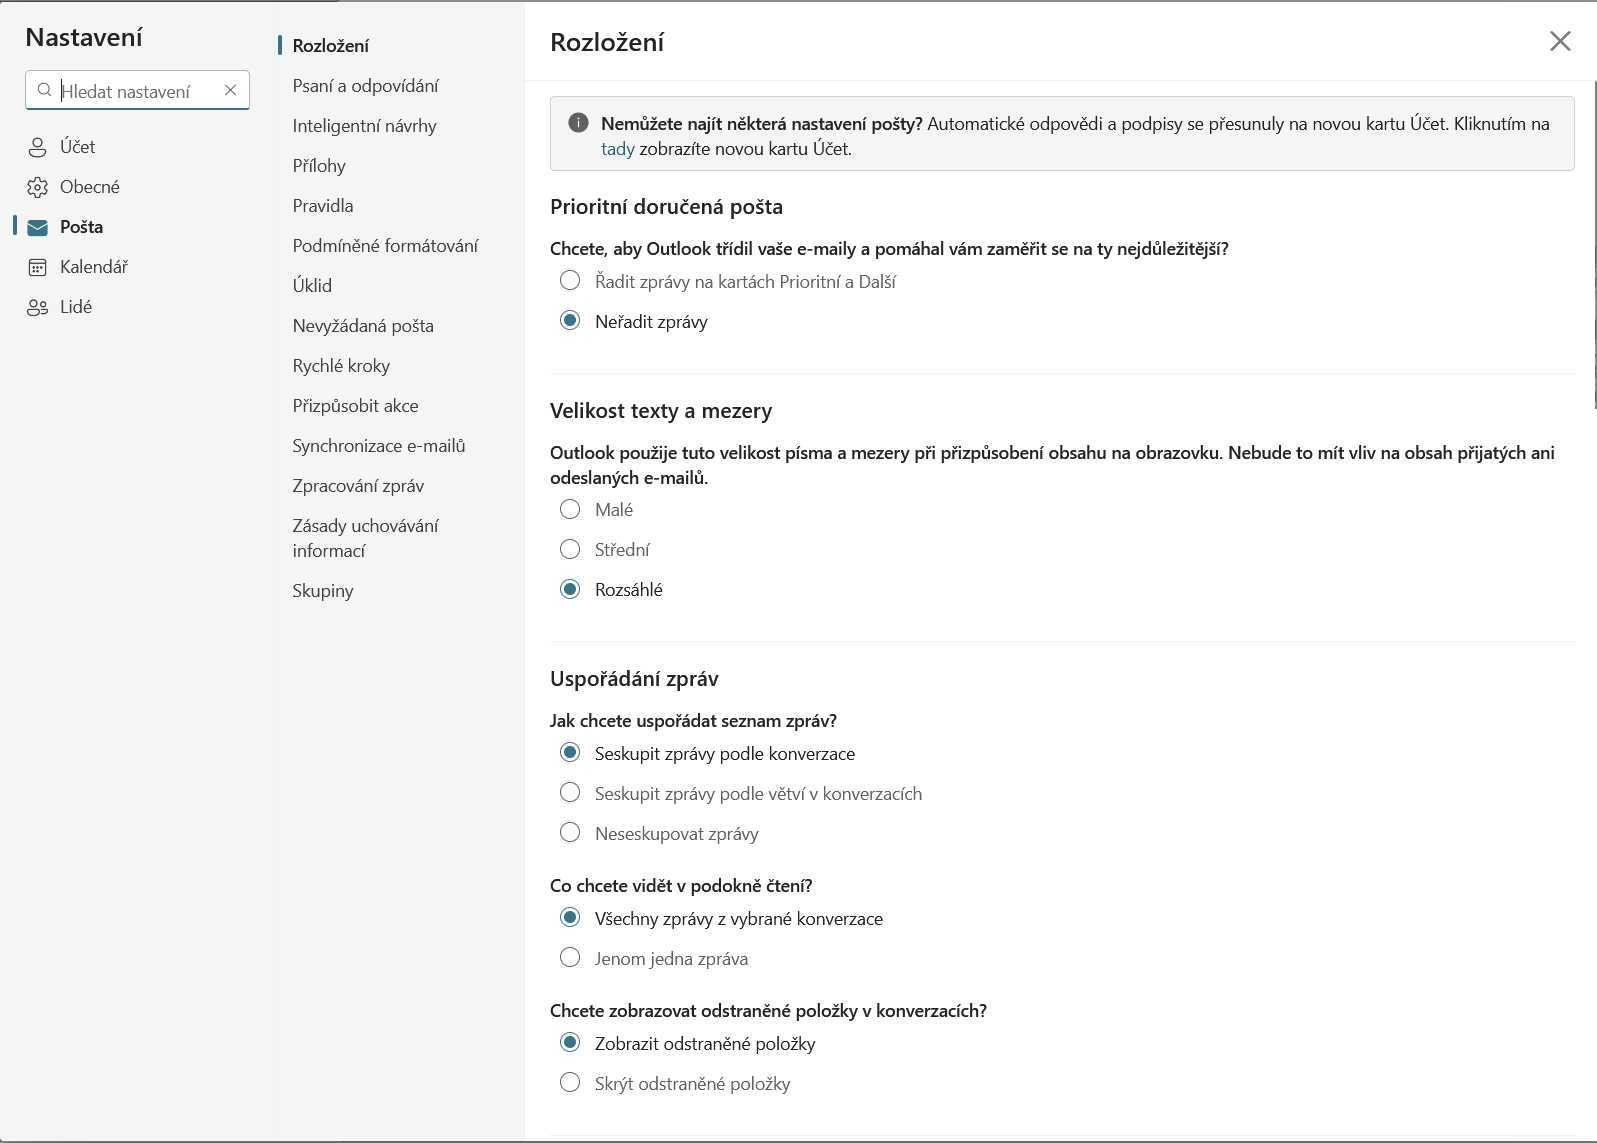1597x1143 pixels.
Task: Click the Lidé people icon
Action: click(x=37, y=307)
